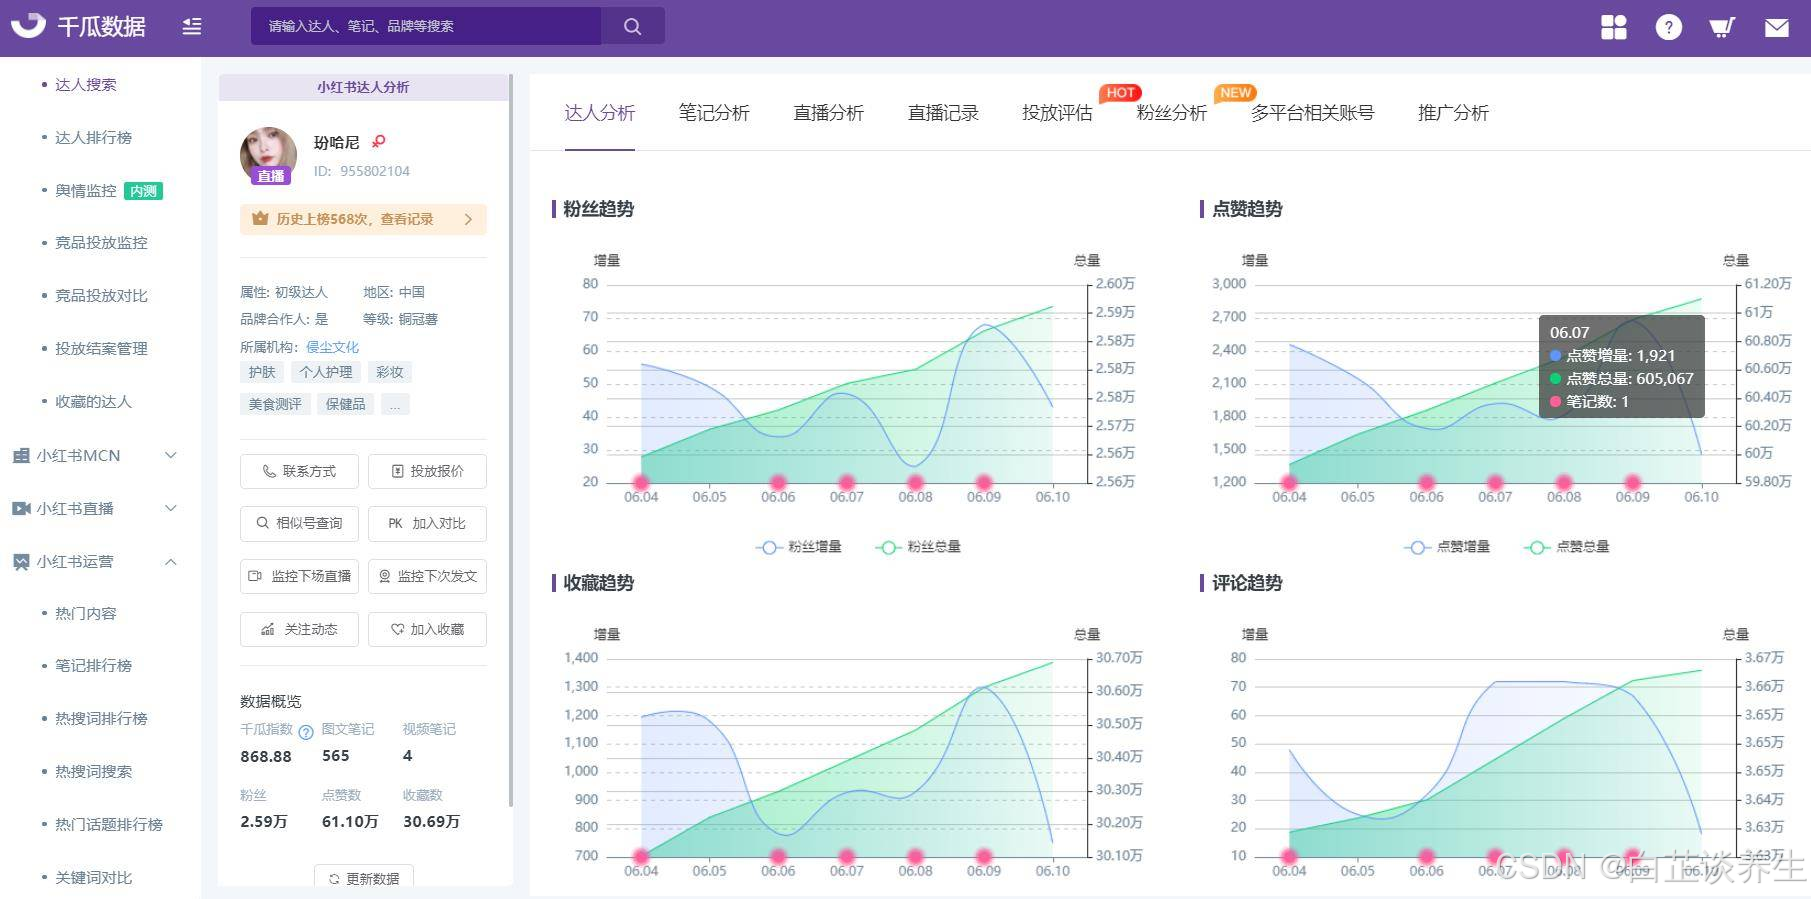This screenshot has width=1811, height=899.
Task: Click the 投放报价 button
Action: click(427, 471)
